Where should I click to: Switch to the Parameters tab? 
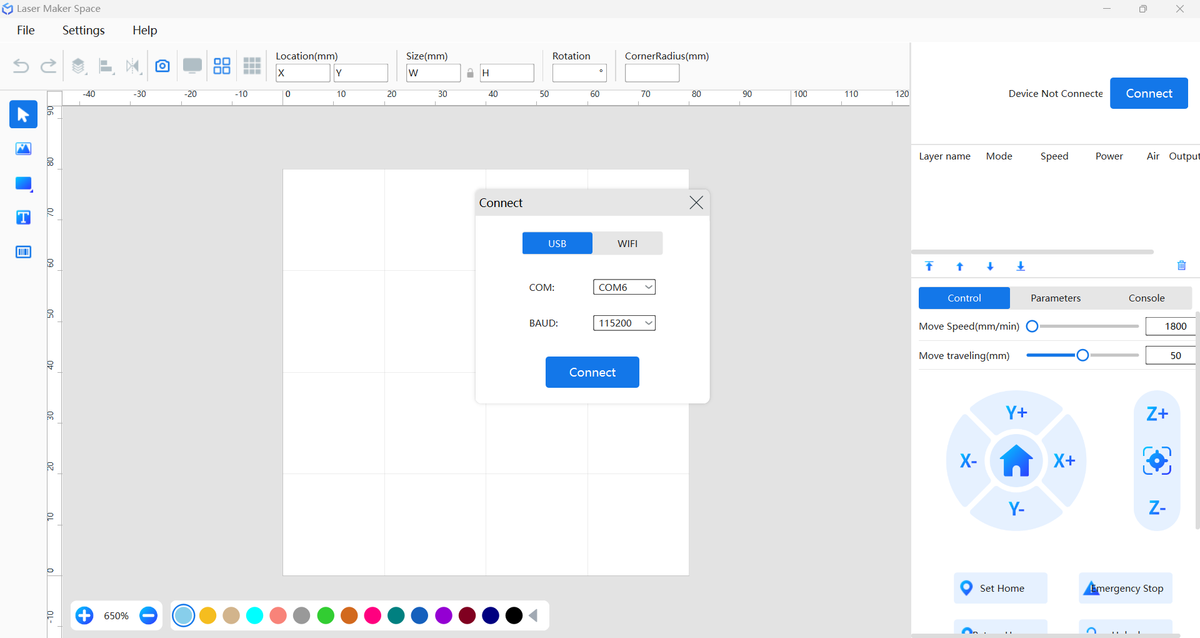[x=1056, y=298]
